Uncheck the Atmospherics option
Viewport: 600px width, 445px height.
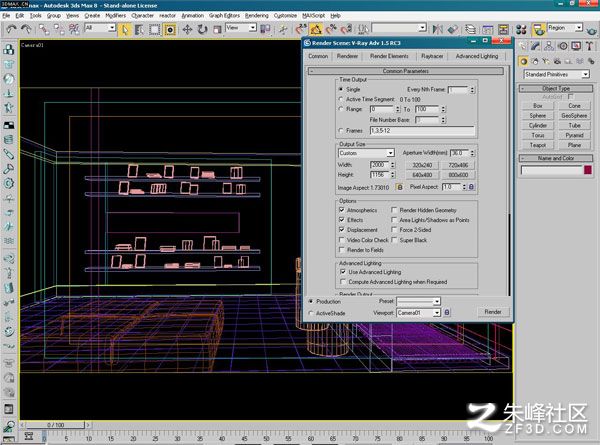(342, 210)
